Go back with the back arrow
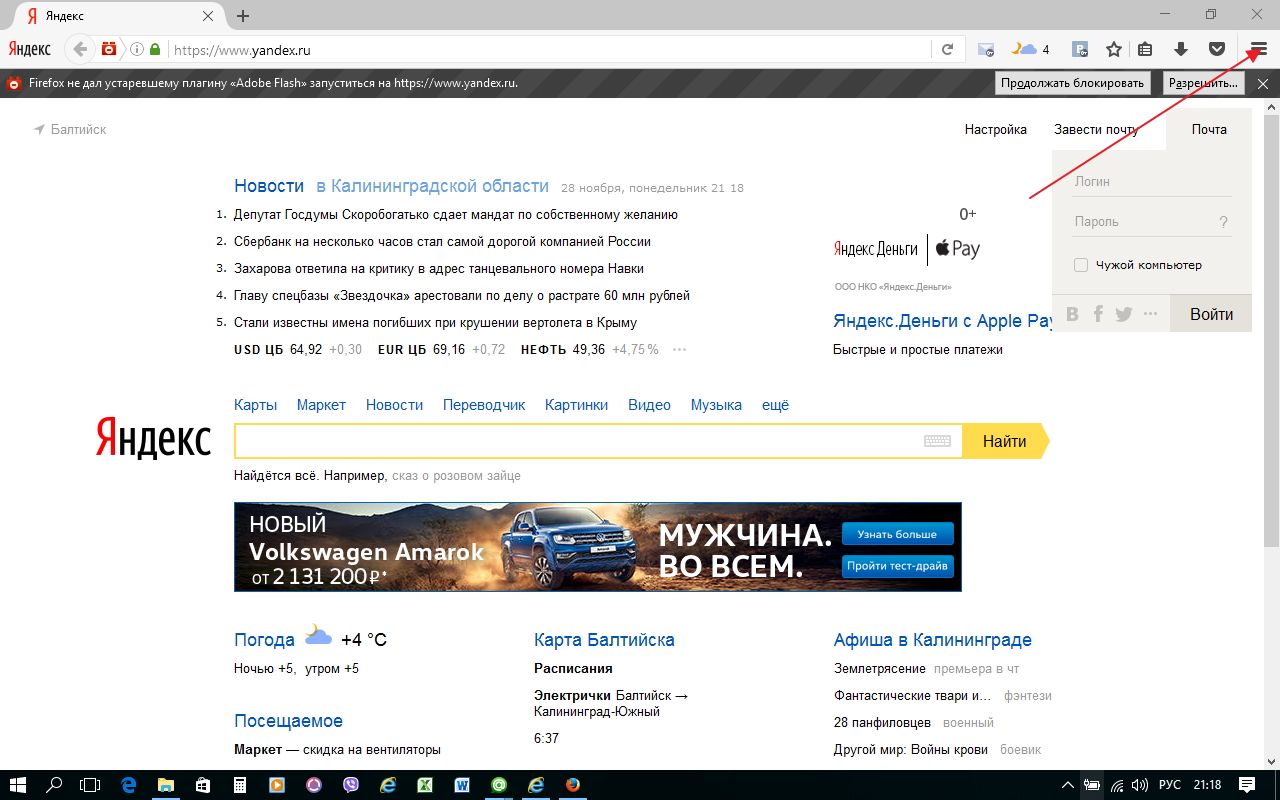1280x800 pixels. click(x=81, y=49)
